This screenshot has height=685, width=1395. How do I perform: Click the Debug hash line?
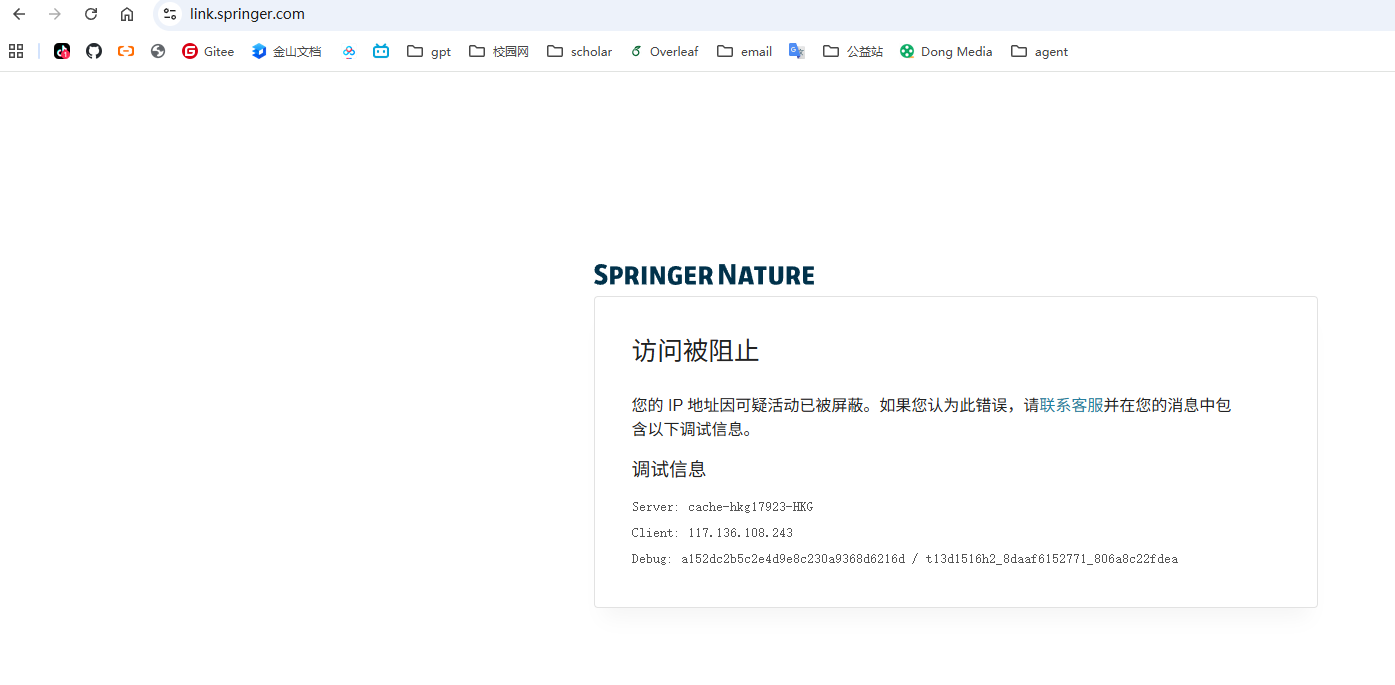(905, 559)
